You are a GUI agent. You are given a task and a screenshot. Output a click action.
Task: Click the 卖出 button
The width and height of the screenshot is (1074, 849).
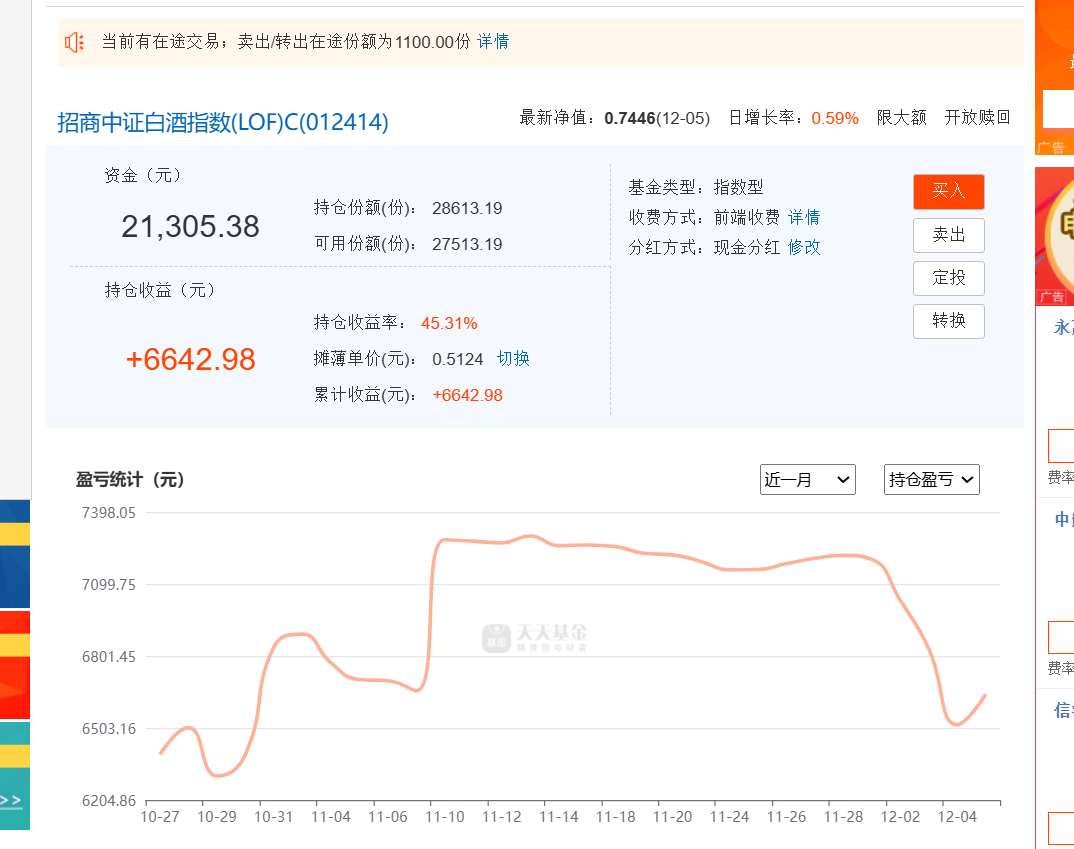949,235
